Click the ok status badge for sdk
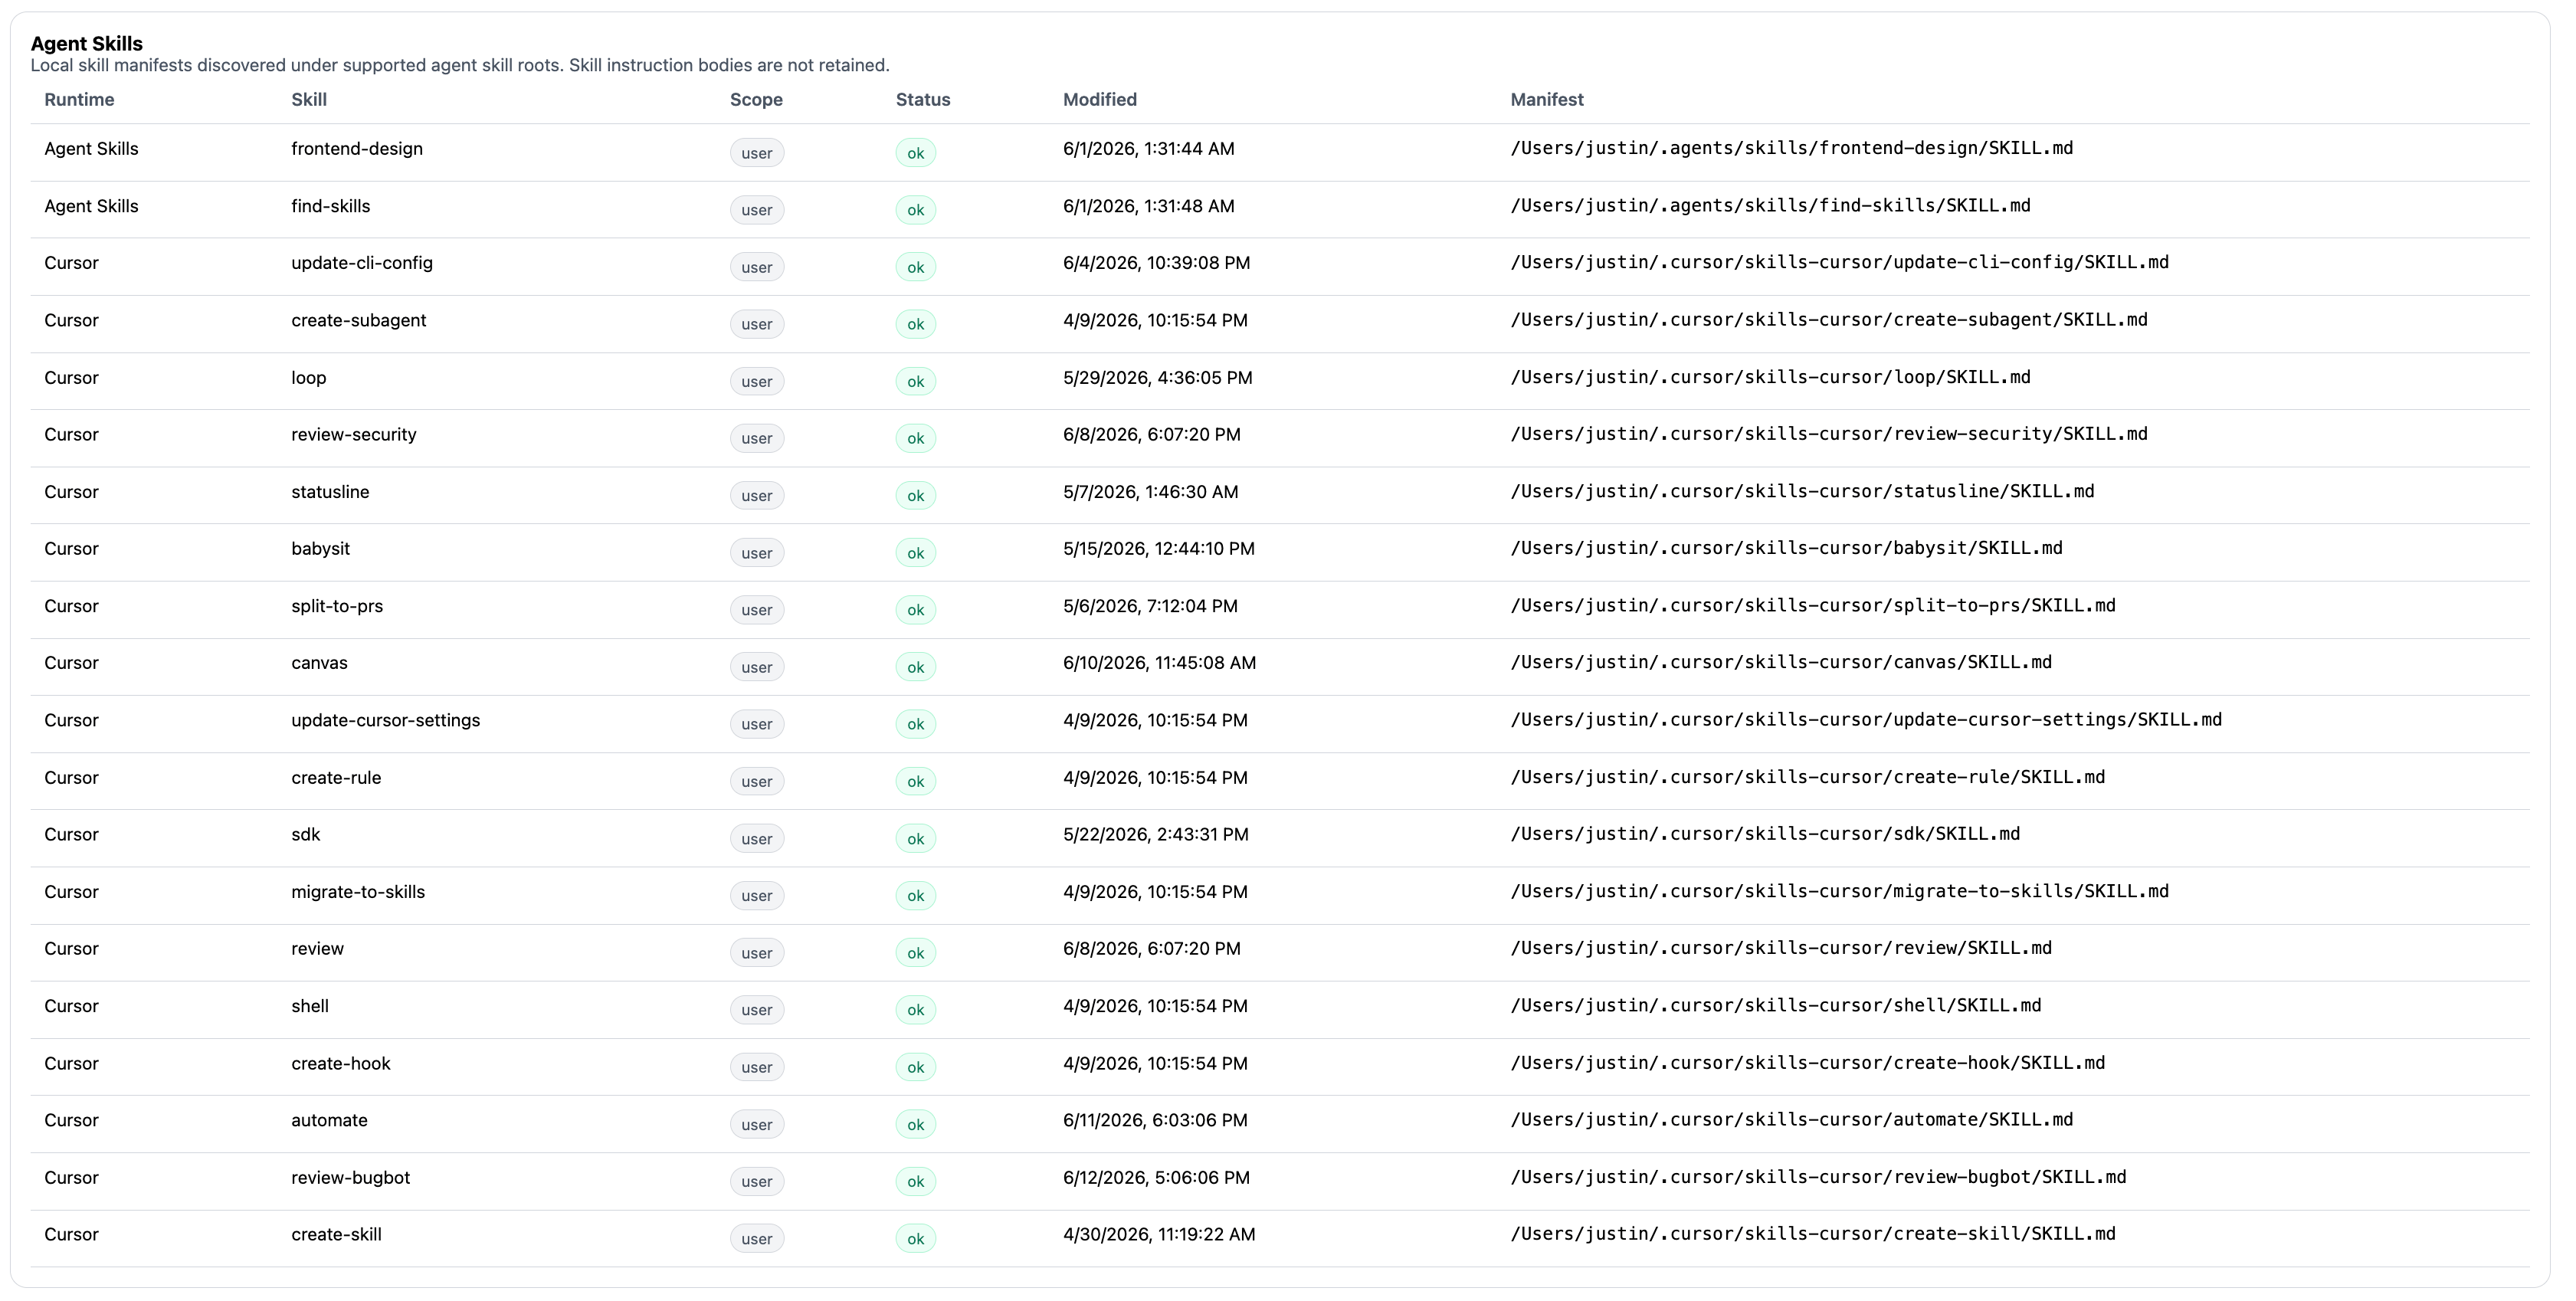 click(x=916, y=839)
